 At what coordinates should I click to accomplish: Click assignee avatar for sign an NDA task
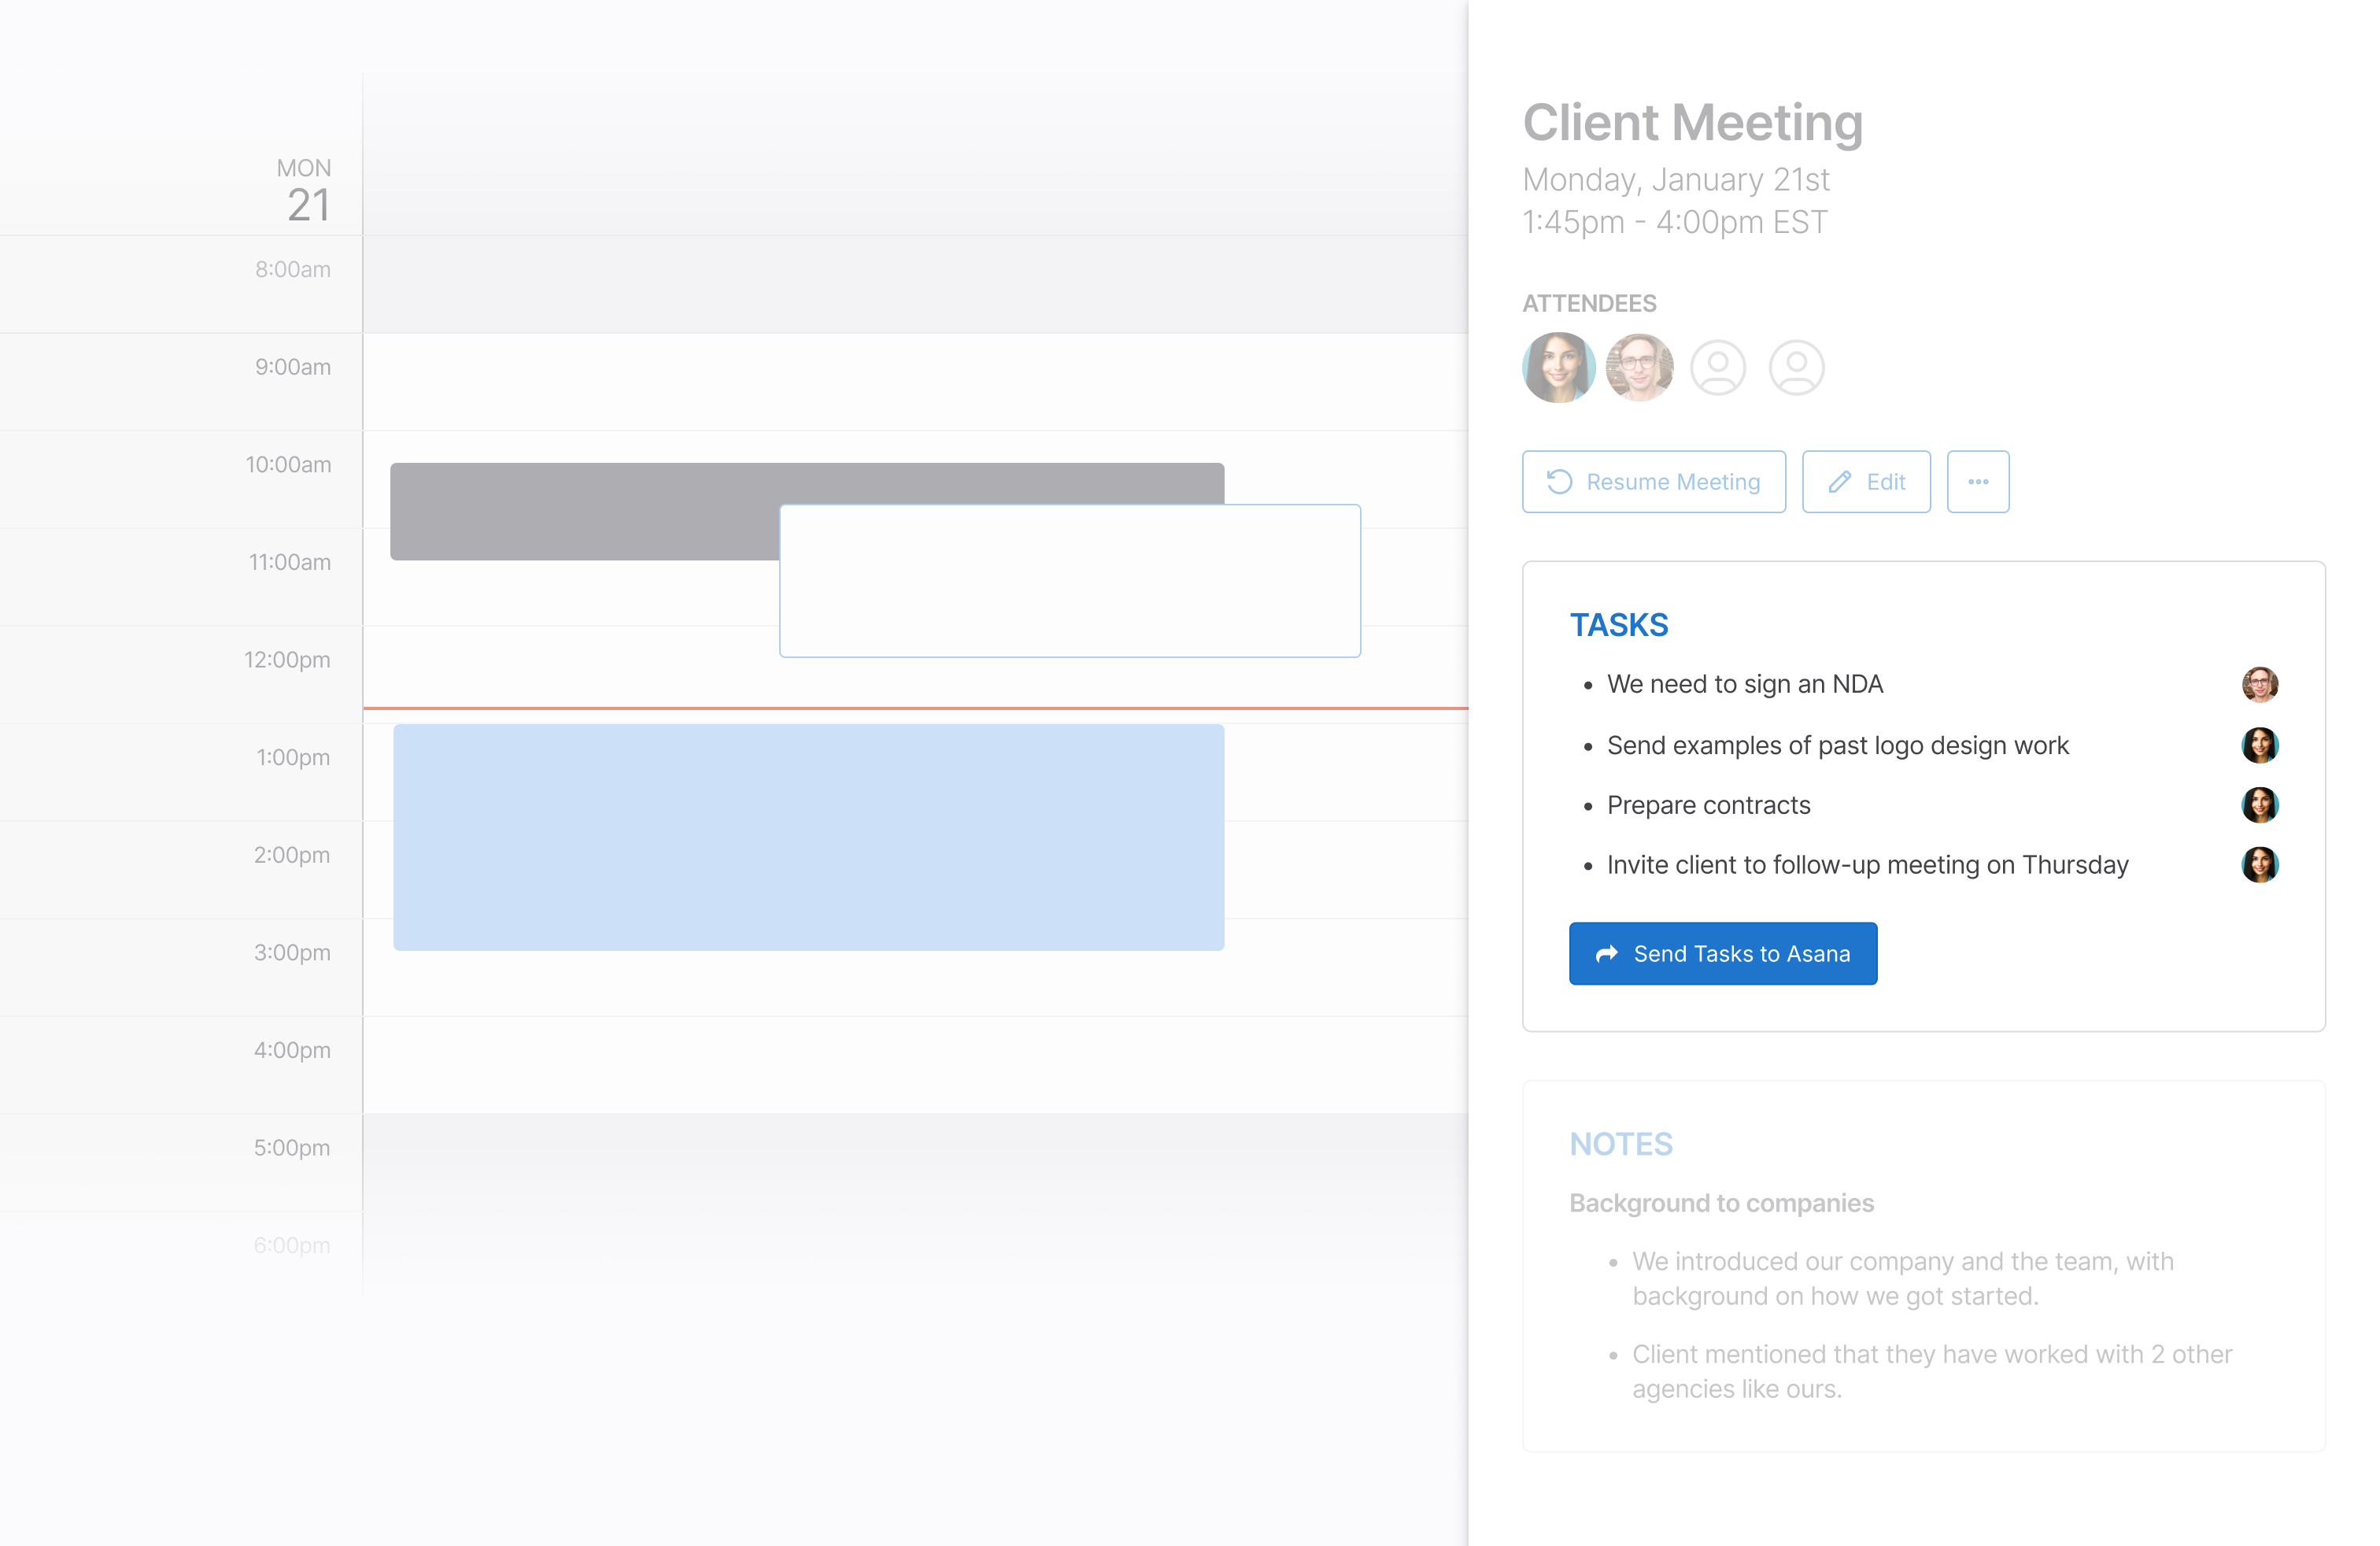point(2259,685)
